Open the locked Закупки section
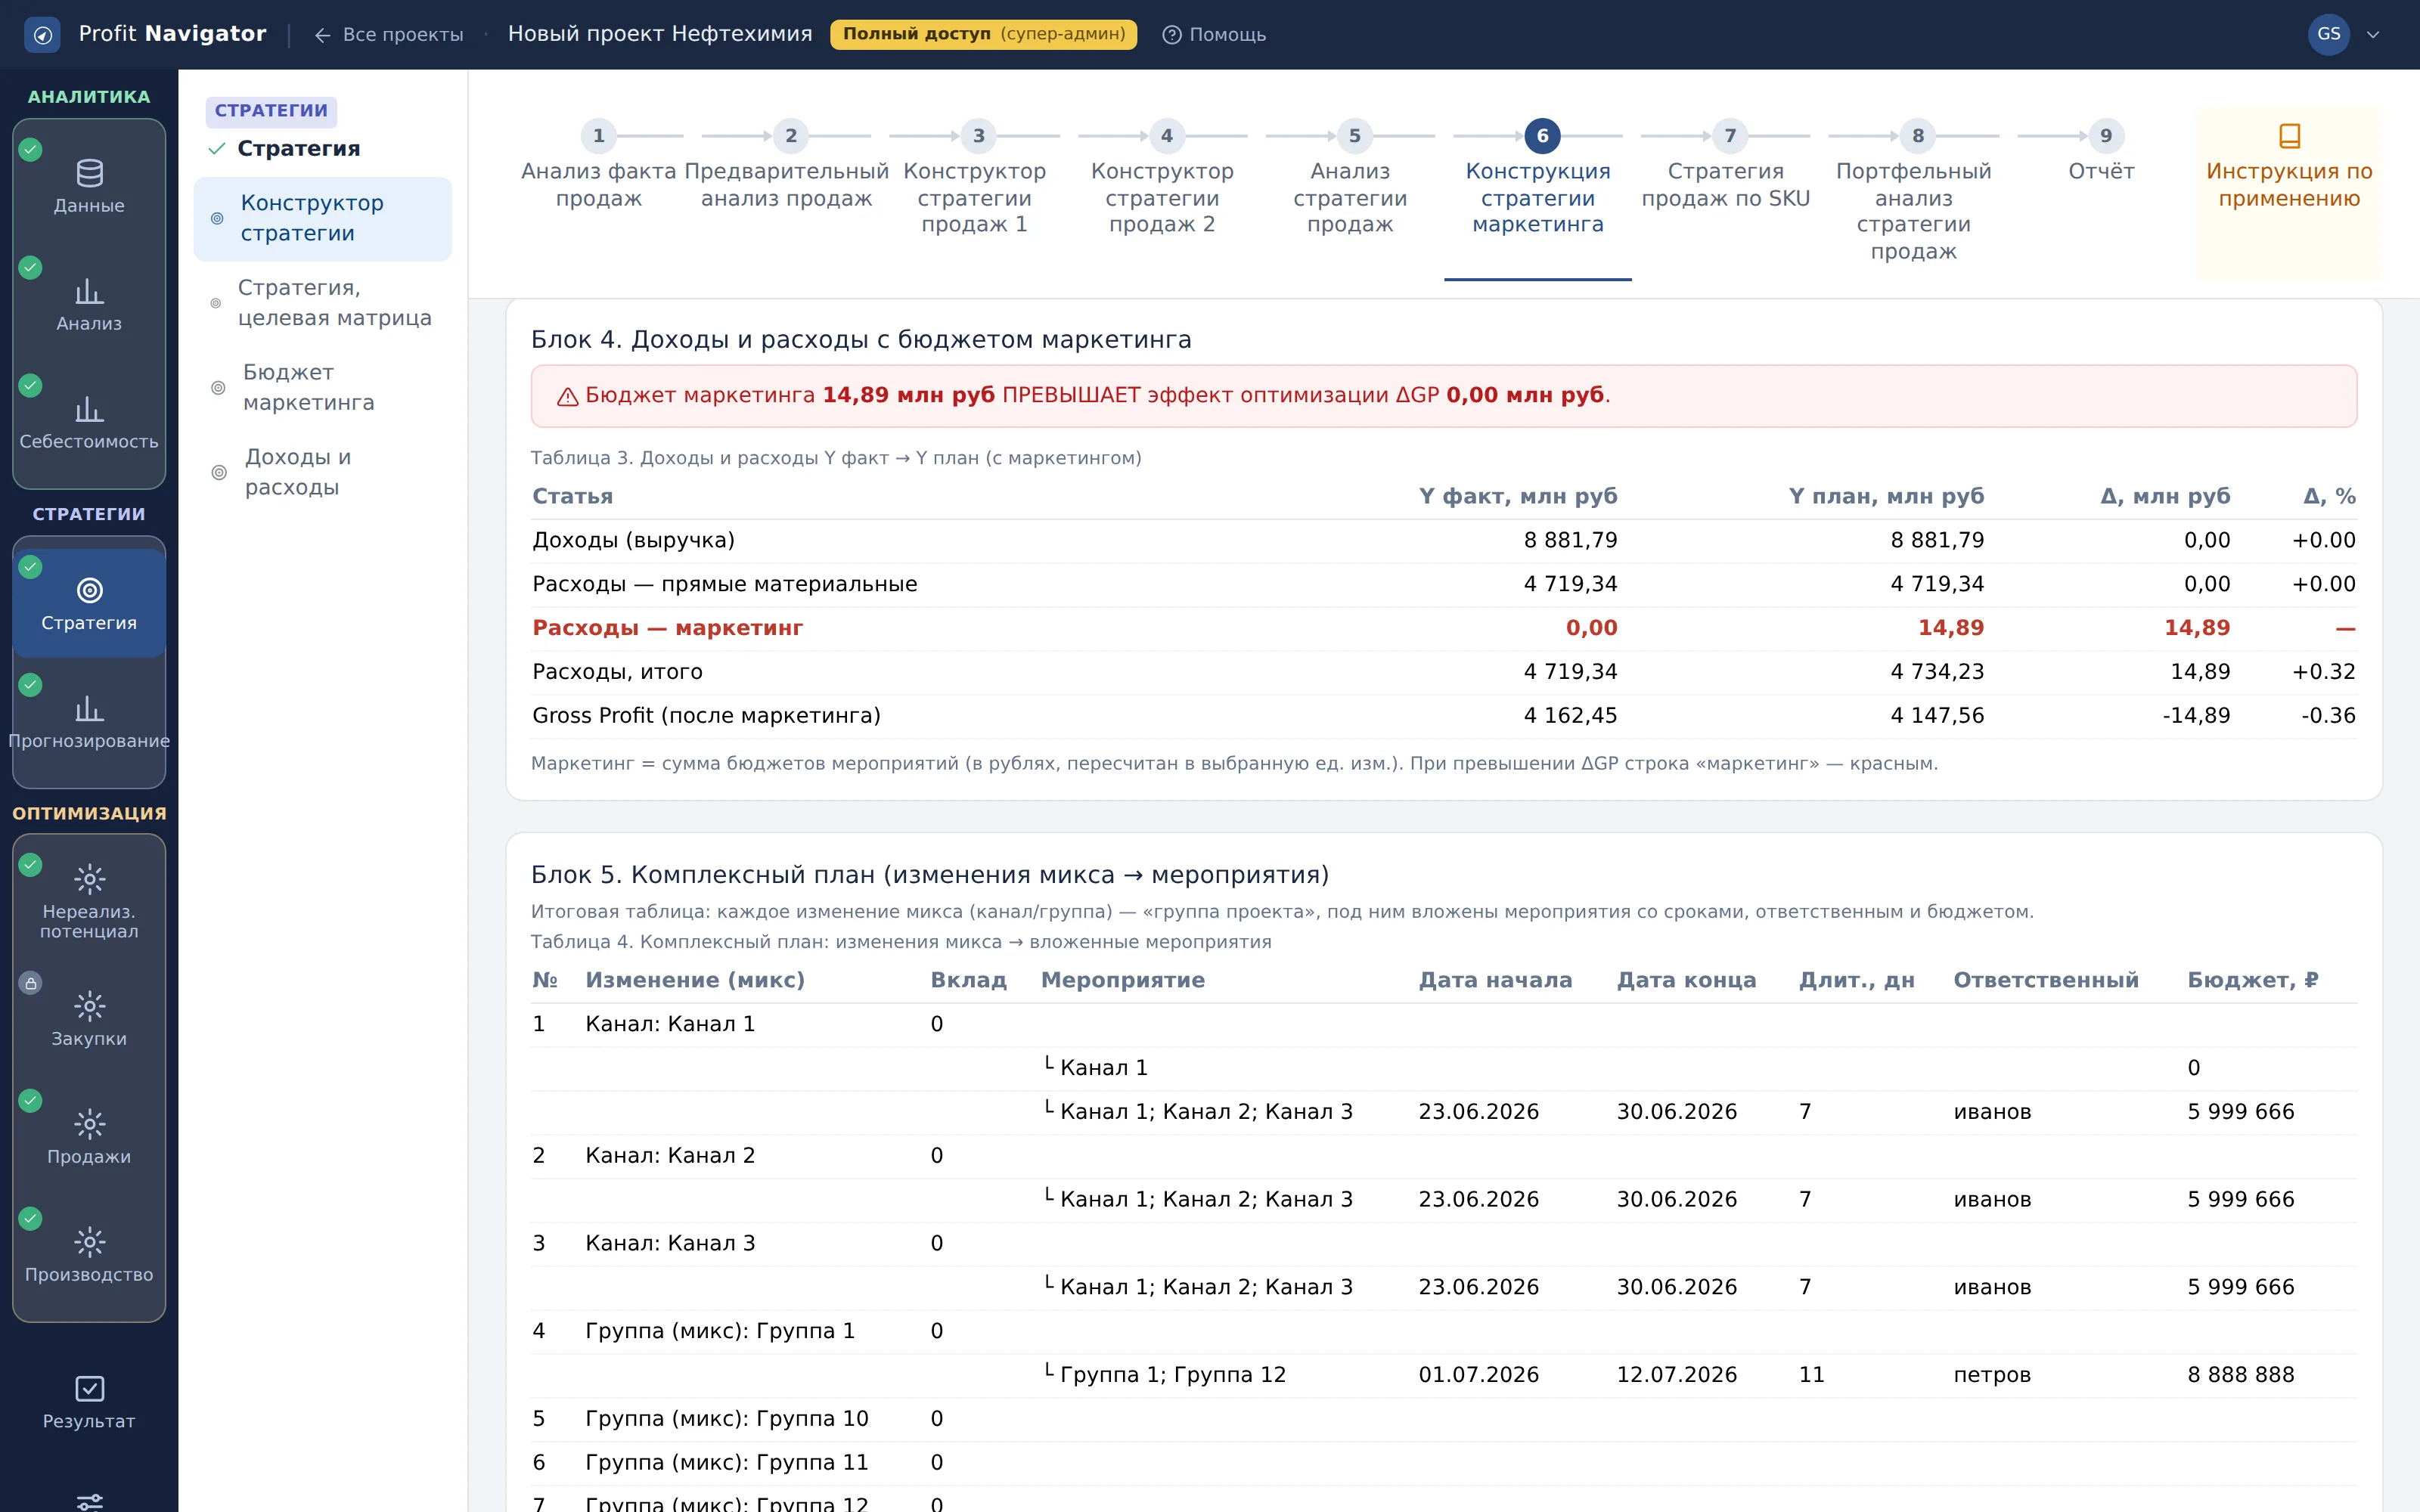Screen dimensions: 2420x1512 tap(89, 1019)
